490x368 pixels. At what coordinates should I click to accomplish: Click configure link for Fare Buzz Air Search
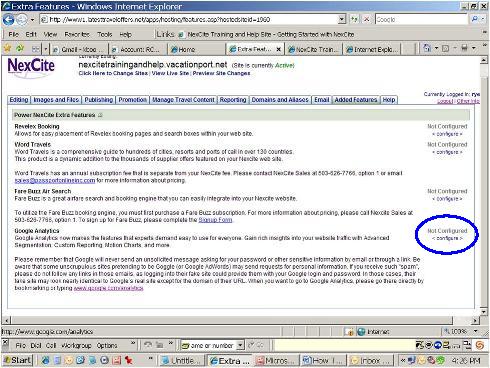[447, 199]
